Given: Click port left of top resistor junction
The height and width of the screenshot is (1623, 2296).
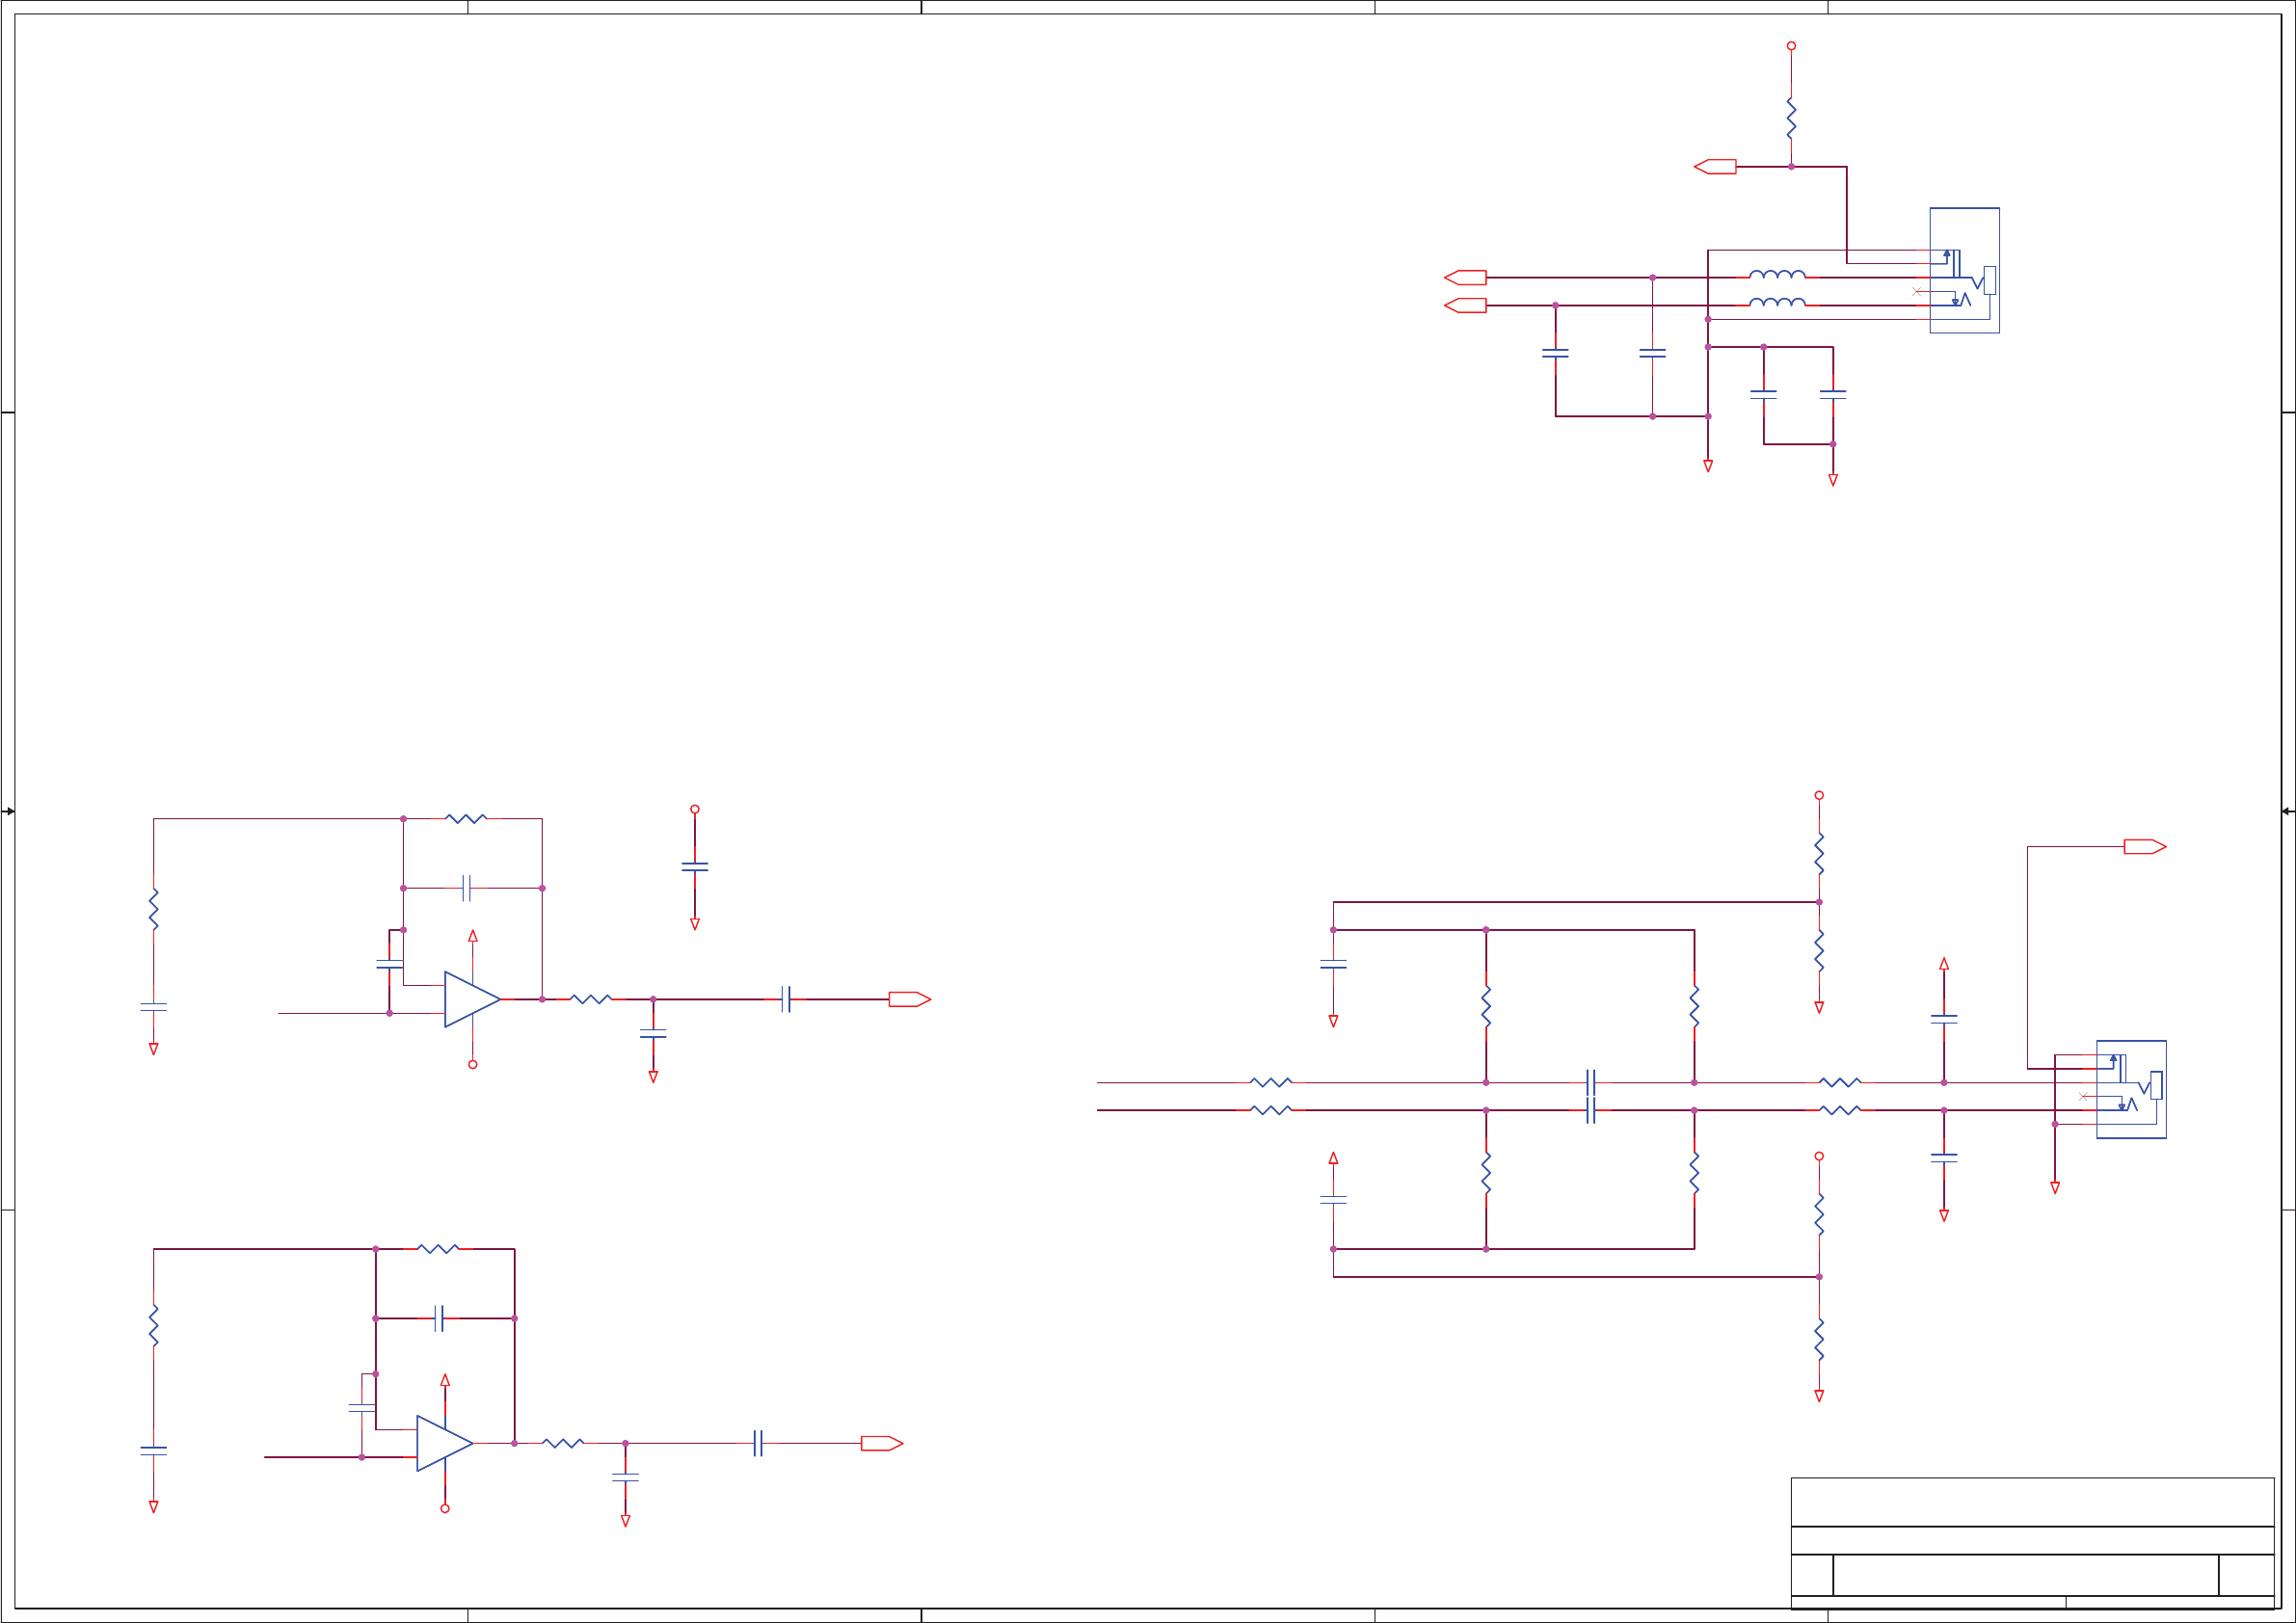Looking at the screenshot, I should 1716,167.
